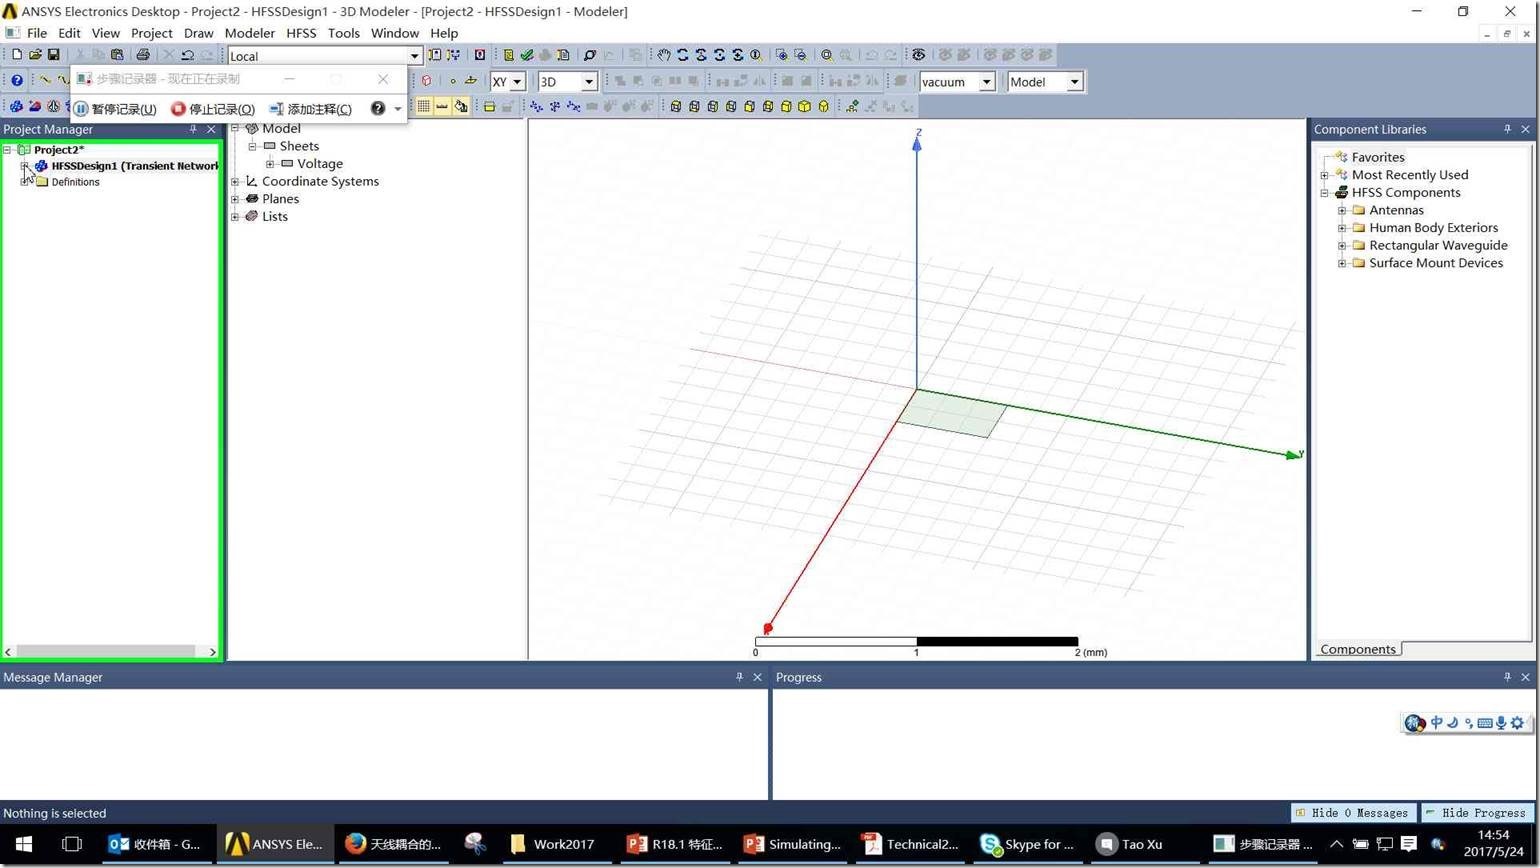Click the Draw box icon
The height and width of the screenshot is (868, 1540).
pos(426,81)
